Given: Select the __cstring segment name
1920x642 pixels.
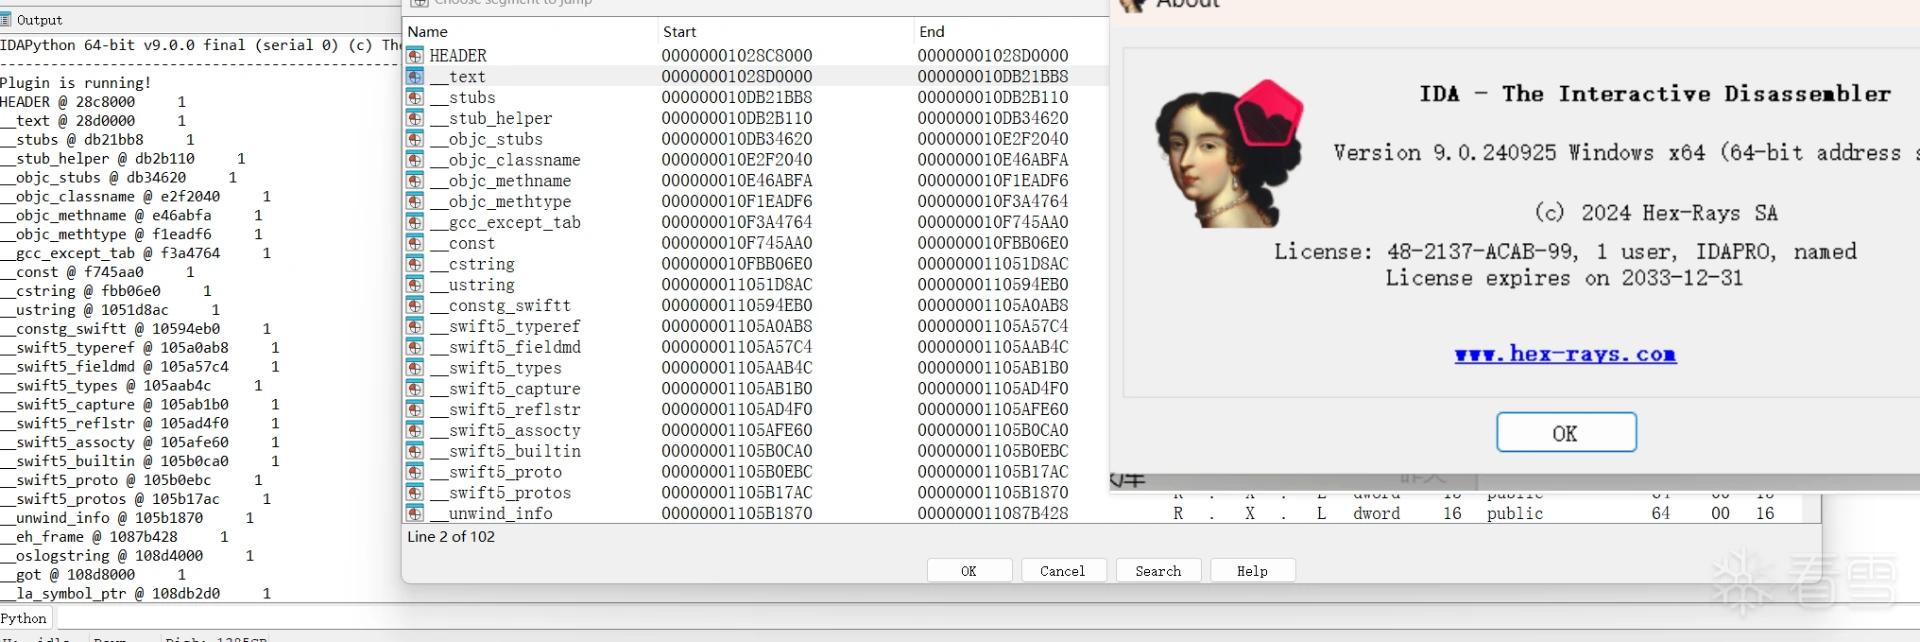Looking at the screenshot, I should pos(473,264).
